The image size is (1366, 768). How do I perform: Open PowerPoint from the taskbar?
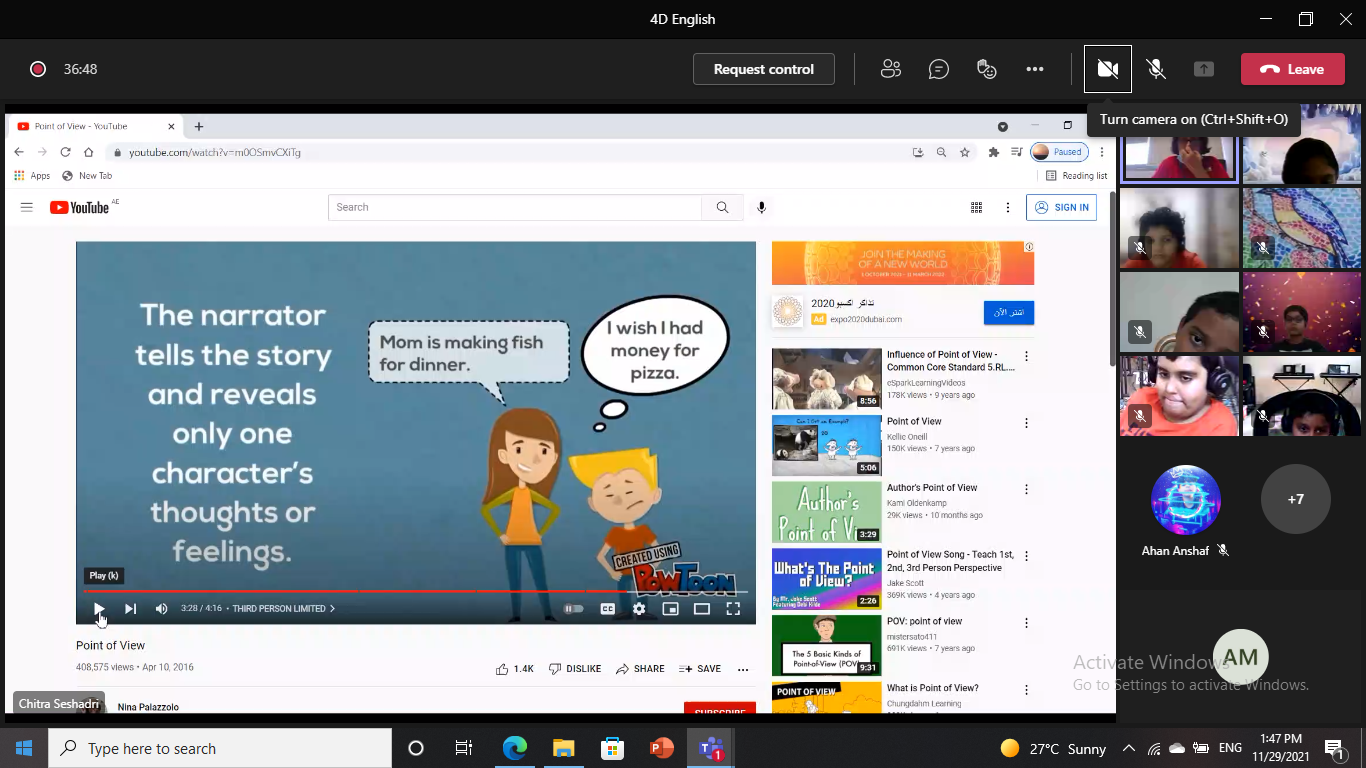(x=662, y=748)
